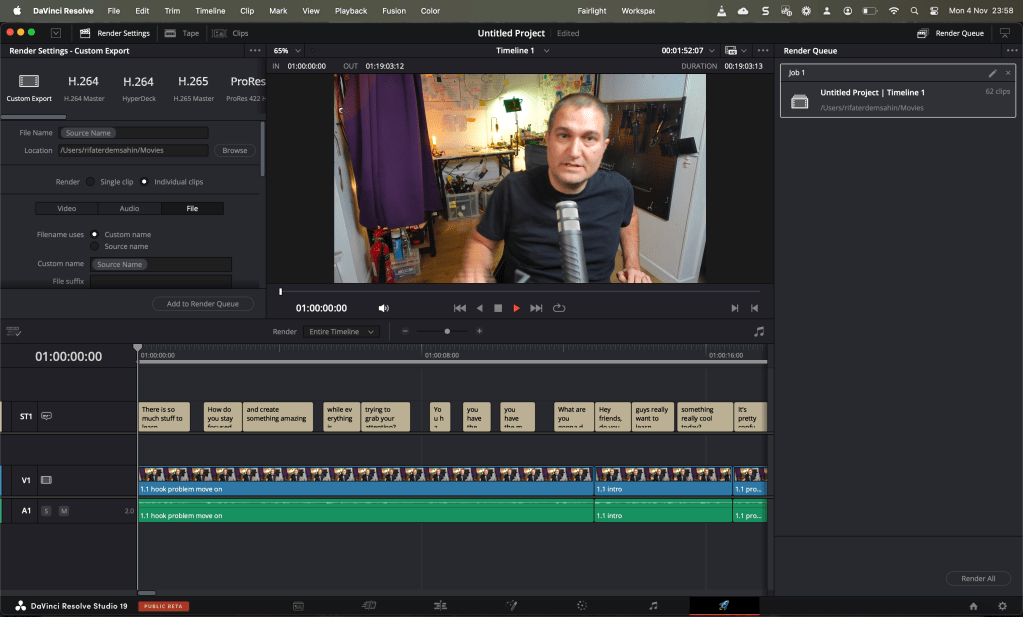
Task: Open Render Settings panel options menu
Action: point(255,51)
